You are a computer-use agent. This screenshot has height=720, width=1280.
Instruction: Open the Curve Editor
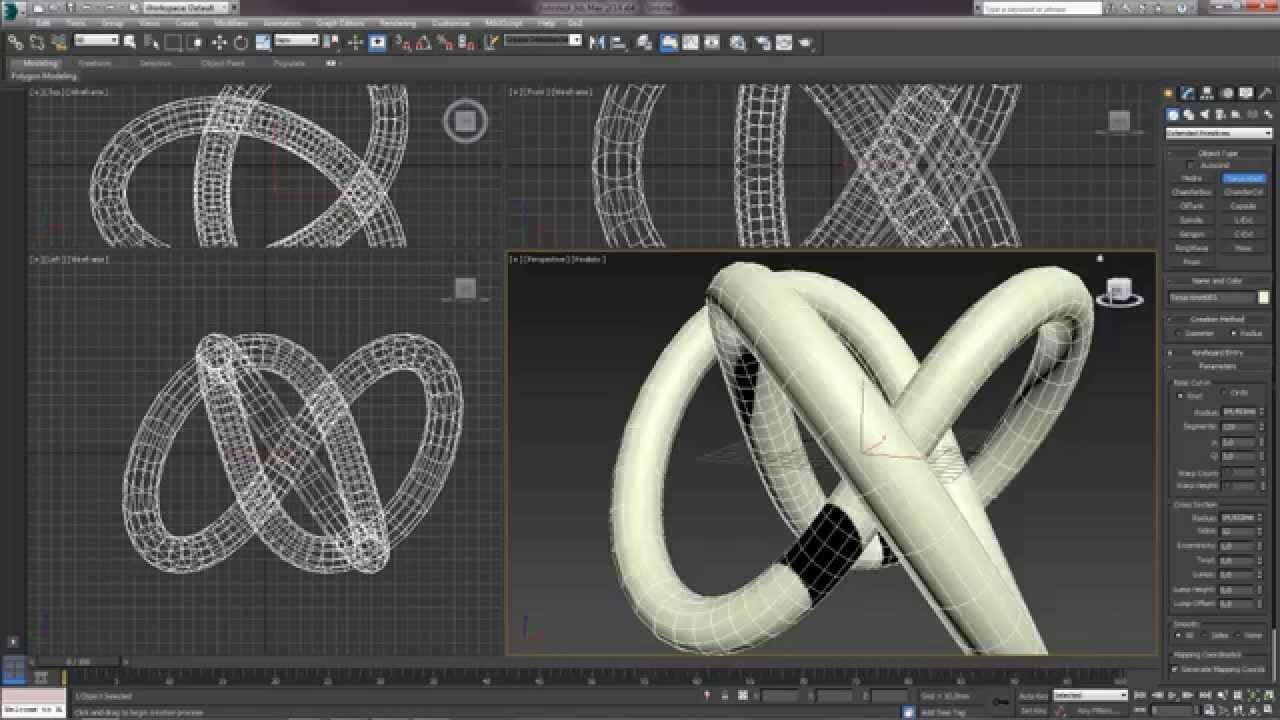[x=690, y=42]
